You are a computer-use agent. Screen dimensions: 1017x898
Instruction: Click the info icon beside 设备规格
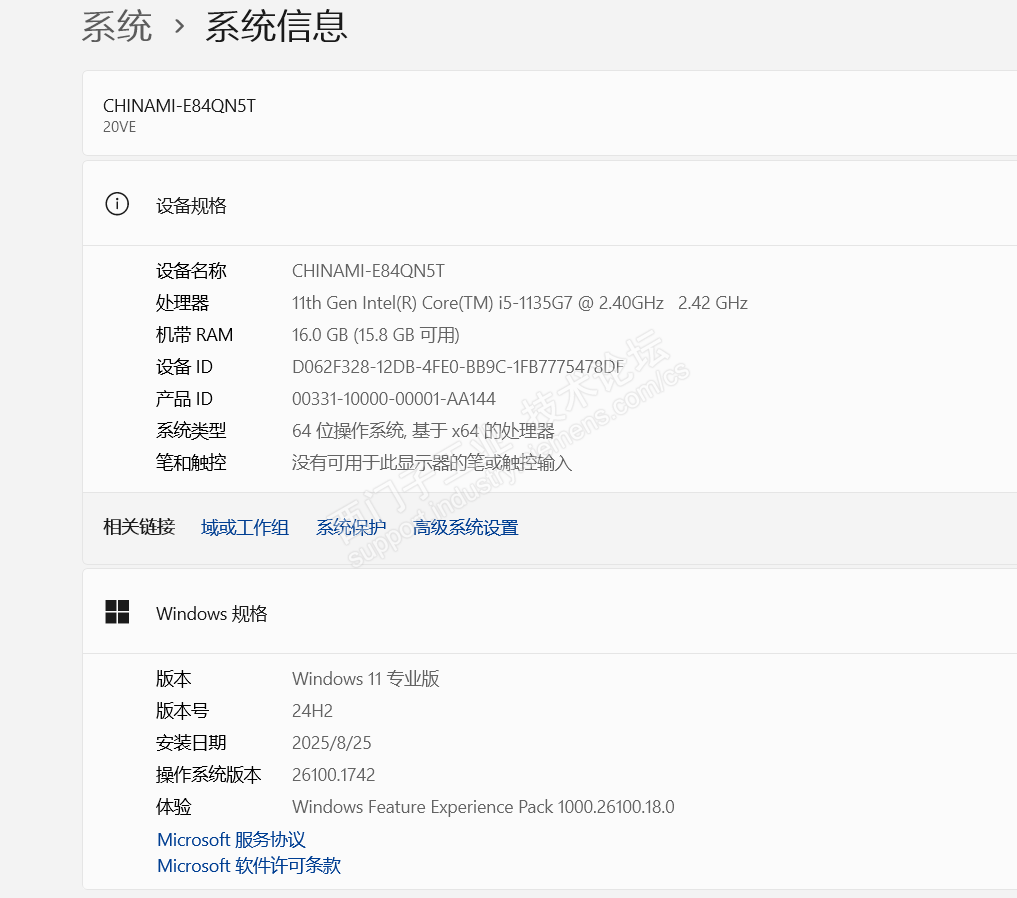tap(117, 204)
